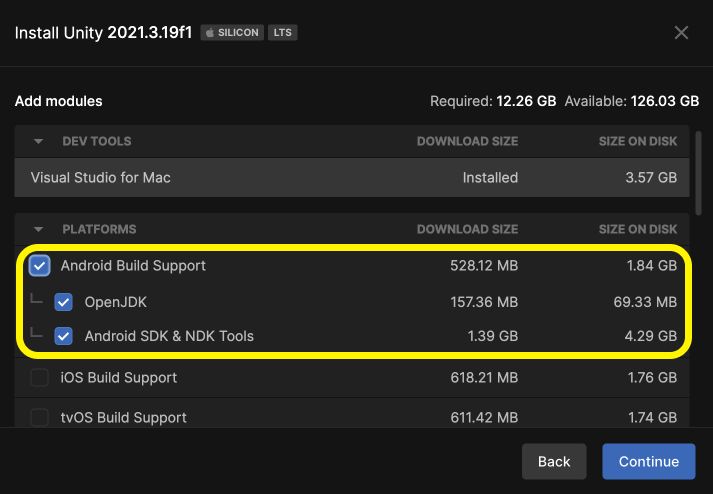Click the SILICON badge with Apple logo

click(x=232, y=33)
